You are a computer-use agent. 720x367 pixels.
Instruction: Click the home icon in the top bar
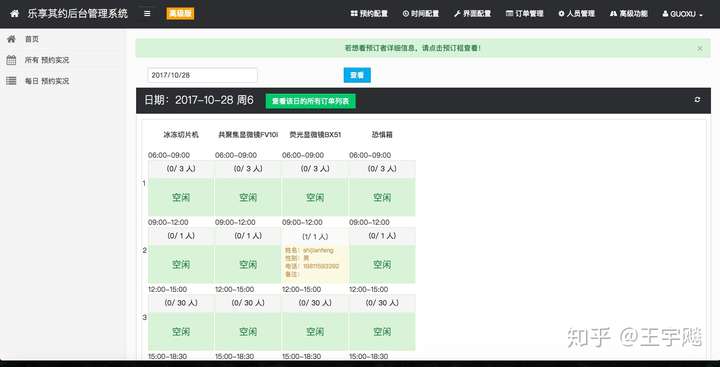[x=15, y=14]
